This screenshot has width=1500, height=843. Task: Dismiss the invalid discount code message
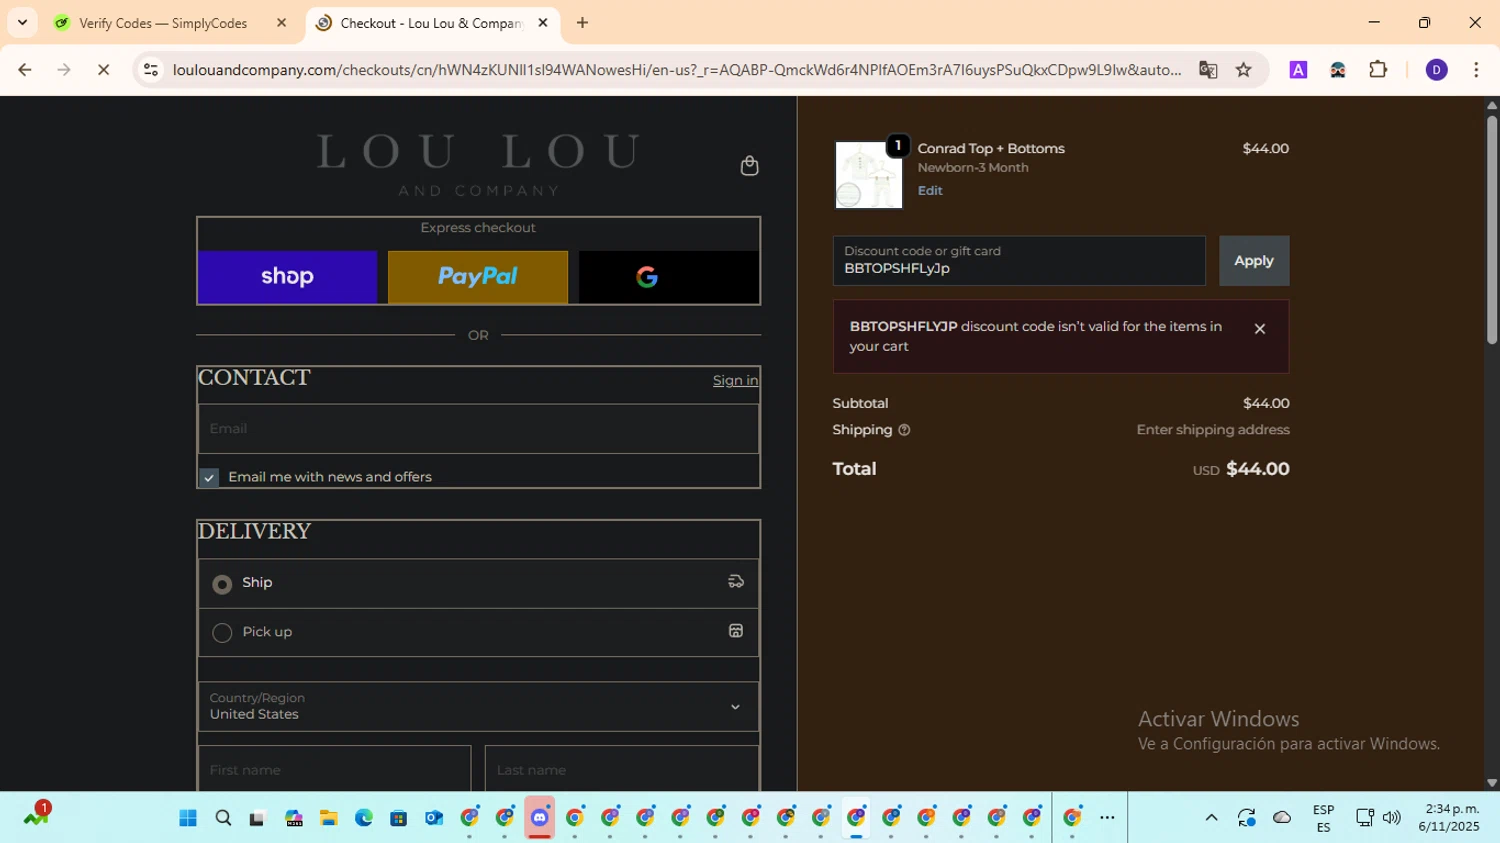(x=1260, y=329)
